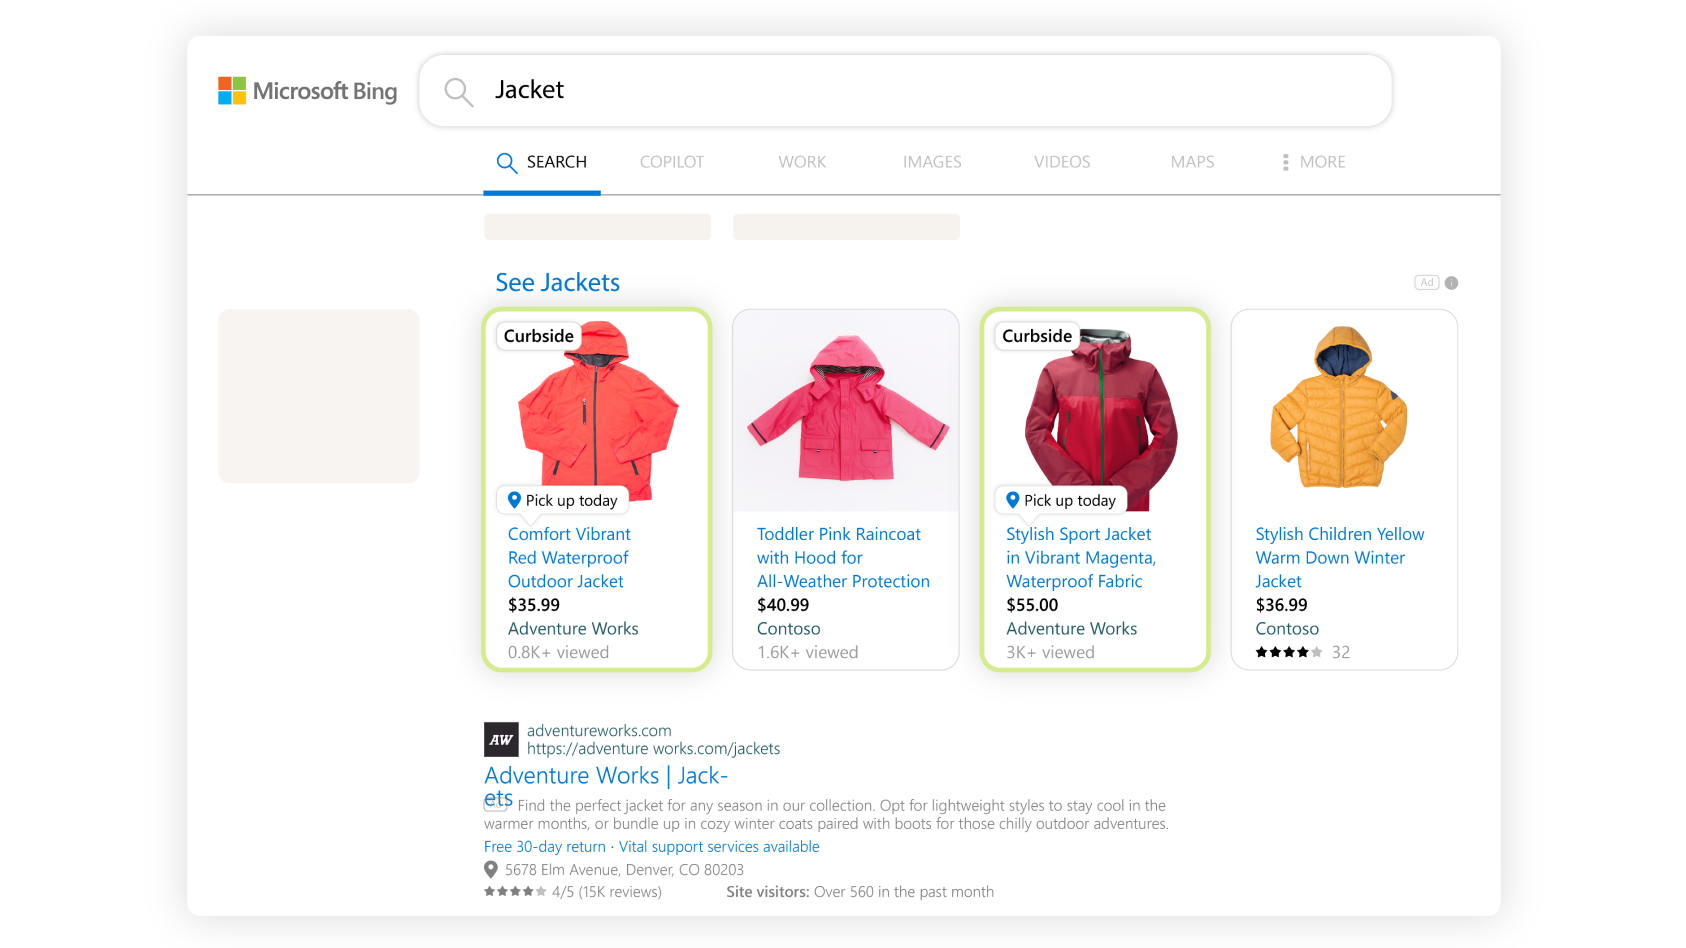The height and width of the screenshot is (948, 1686).
Task: Click the magnifying glass search icon
Action: point(458,92)
